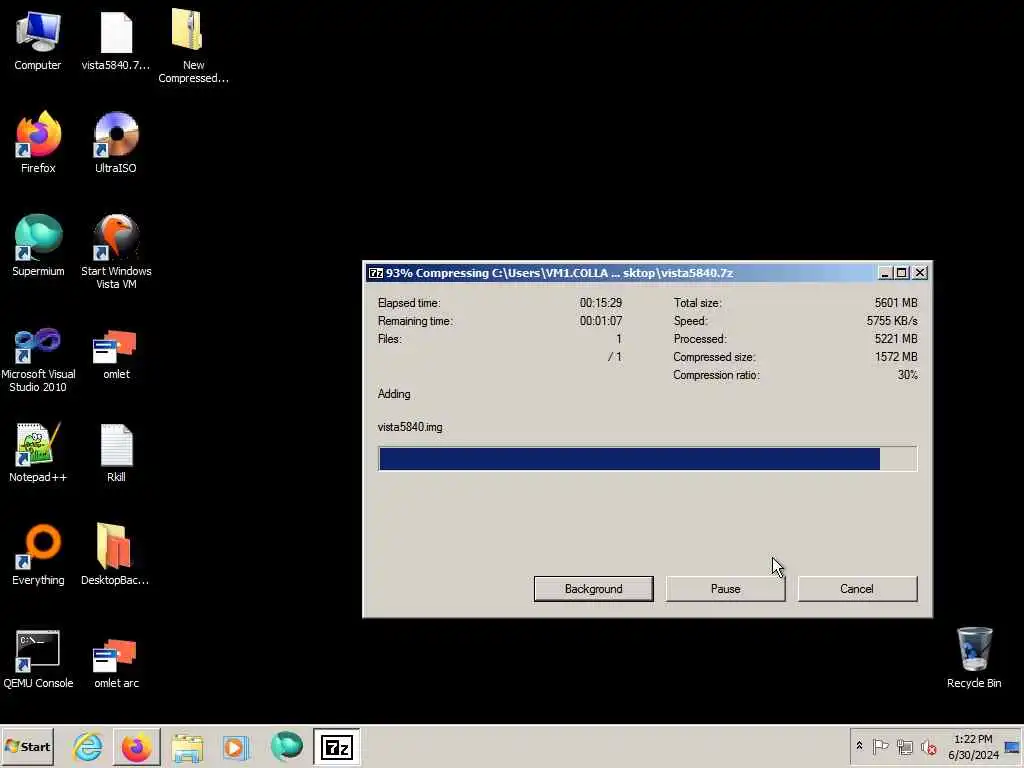Cancel the 7-Zip compression
Image resolution: width=1024 pixels, height=768 pixels.
[857, 588]
